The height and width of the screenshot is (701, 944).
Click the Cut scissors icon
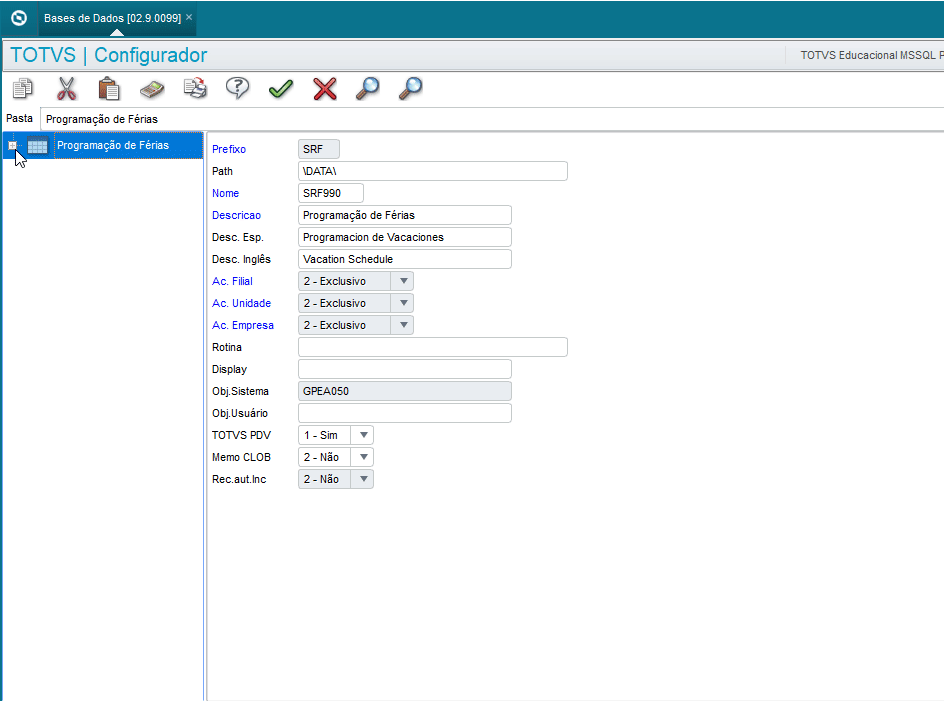pyautogui.click(x=66, y=89)
